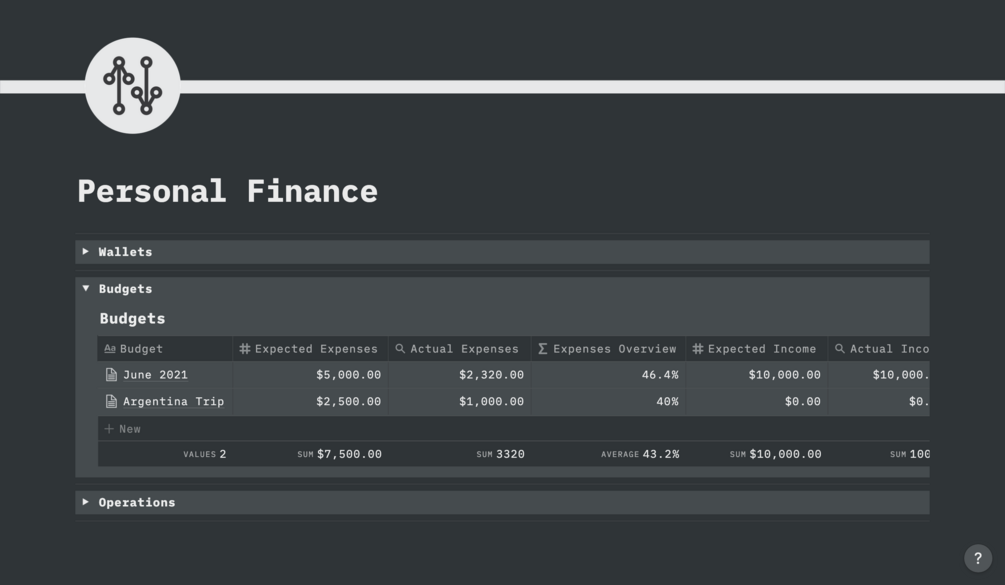Click the June 2021 page icon
Screen dimensions: 1005x585
coord(111,375)
